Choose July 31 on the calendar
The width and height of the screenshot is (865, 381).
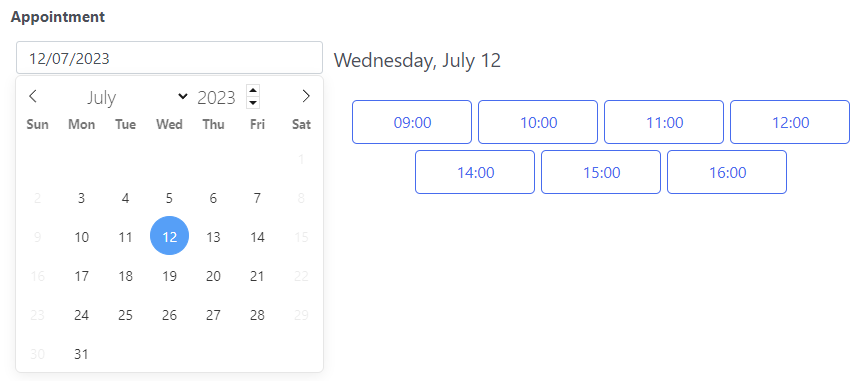pos(82,354)
